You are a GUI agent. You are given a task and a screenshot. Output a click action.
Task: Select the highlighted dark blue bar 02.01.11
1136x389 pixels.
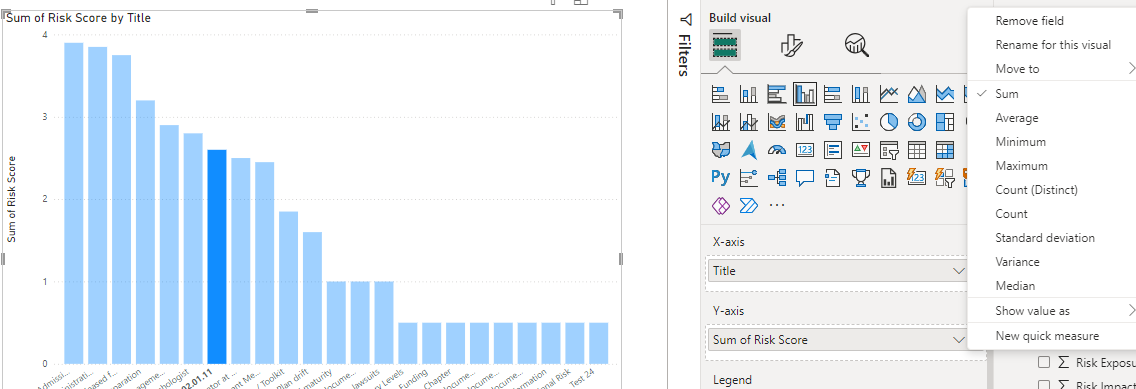coord(217,256)
